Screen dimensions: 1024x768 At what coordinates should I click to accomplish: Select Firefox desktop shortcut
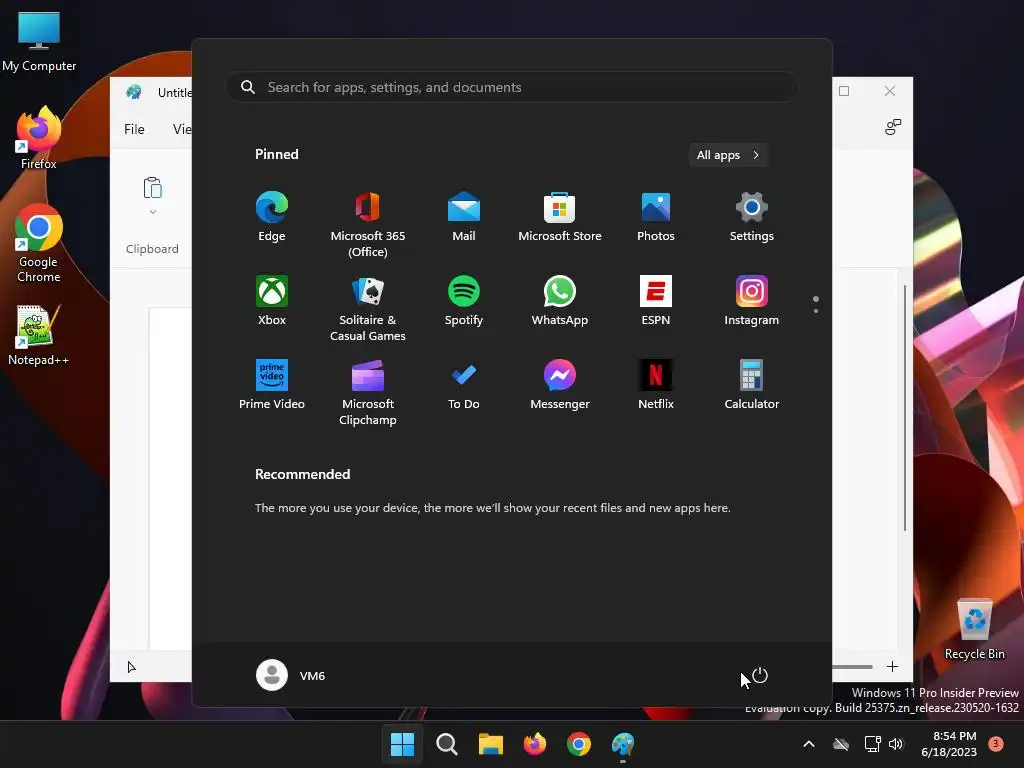(x=39, y=138)
